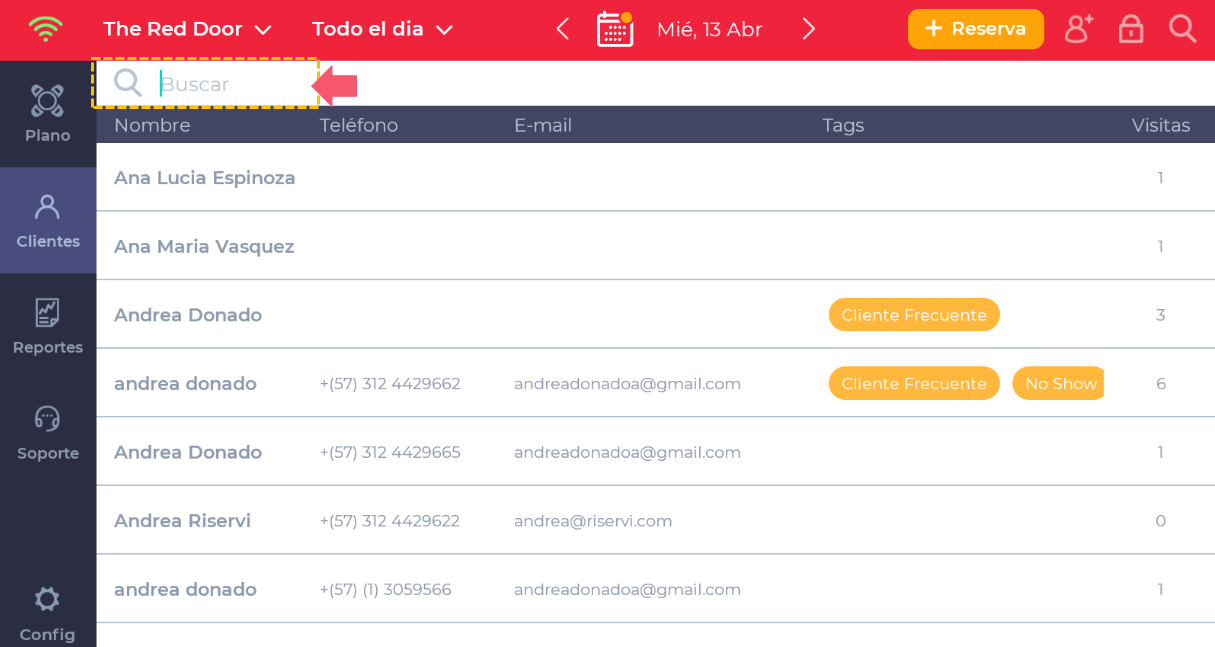The width and height of the screenshot is (1215, 647).
Task: Click Cliente Frecuente tag beside No Show
Action: coord(914,383)
